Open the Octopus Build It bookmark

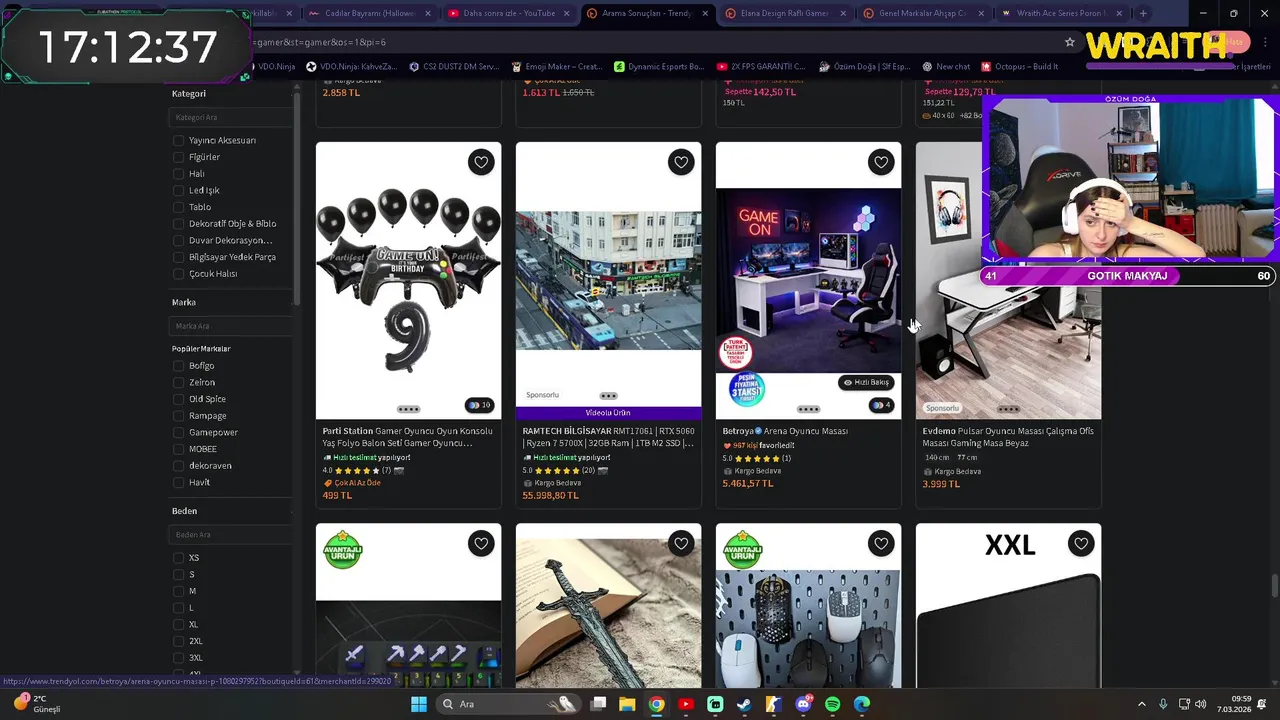pos(1020,67)
